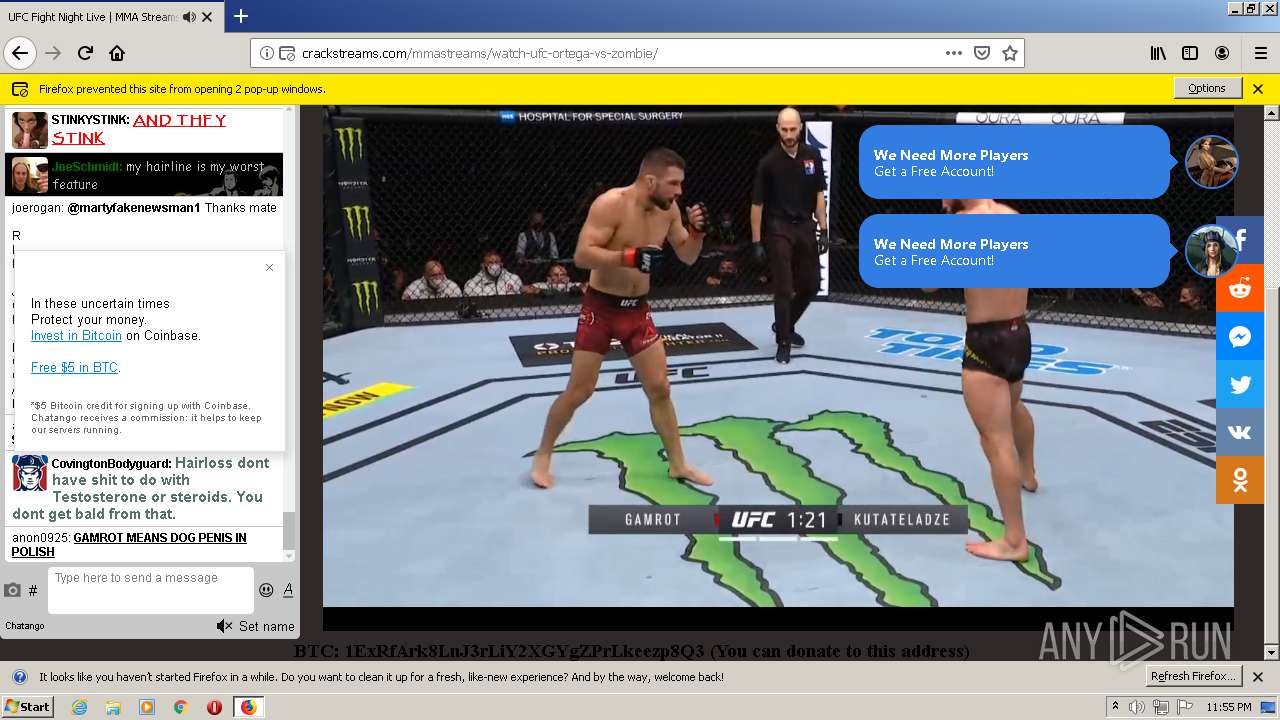
Task: Open the Action Center flag icon
Action: click(x=1185, y=707)
